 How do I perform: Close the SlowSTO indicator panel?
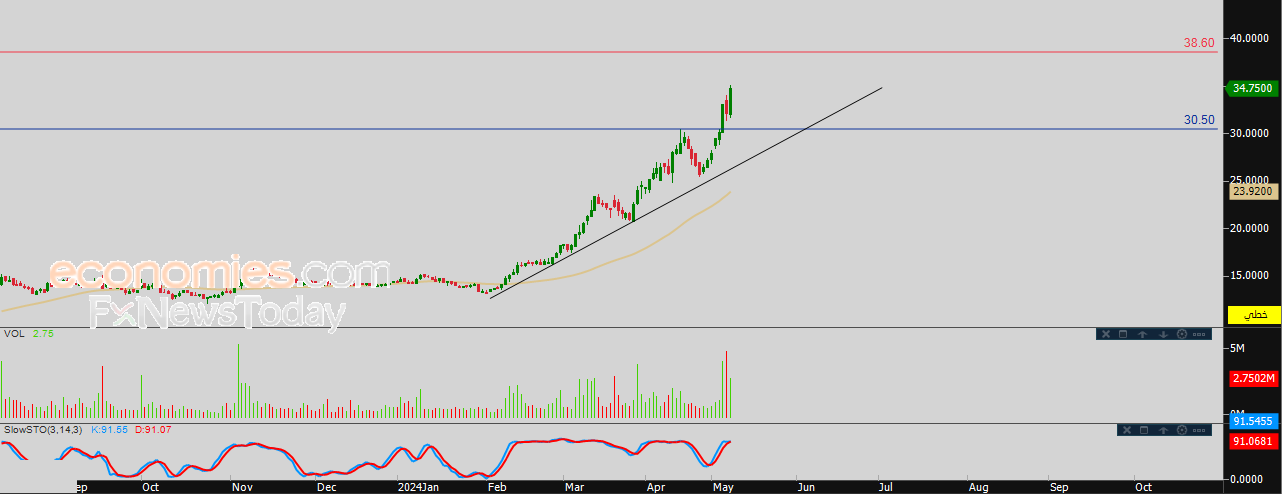point(1125,430)
